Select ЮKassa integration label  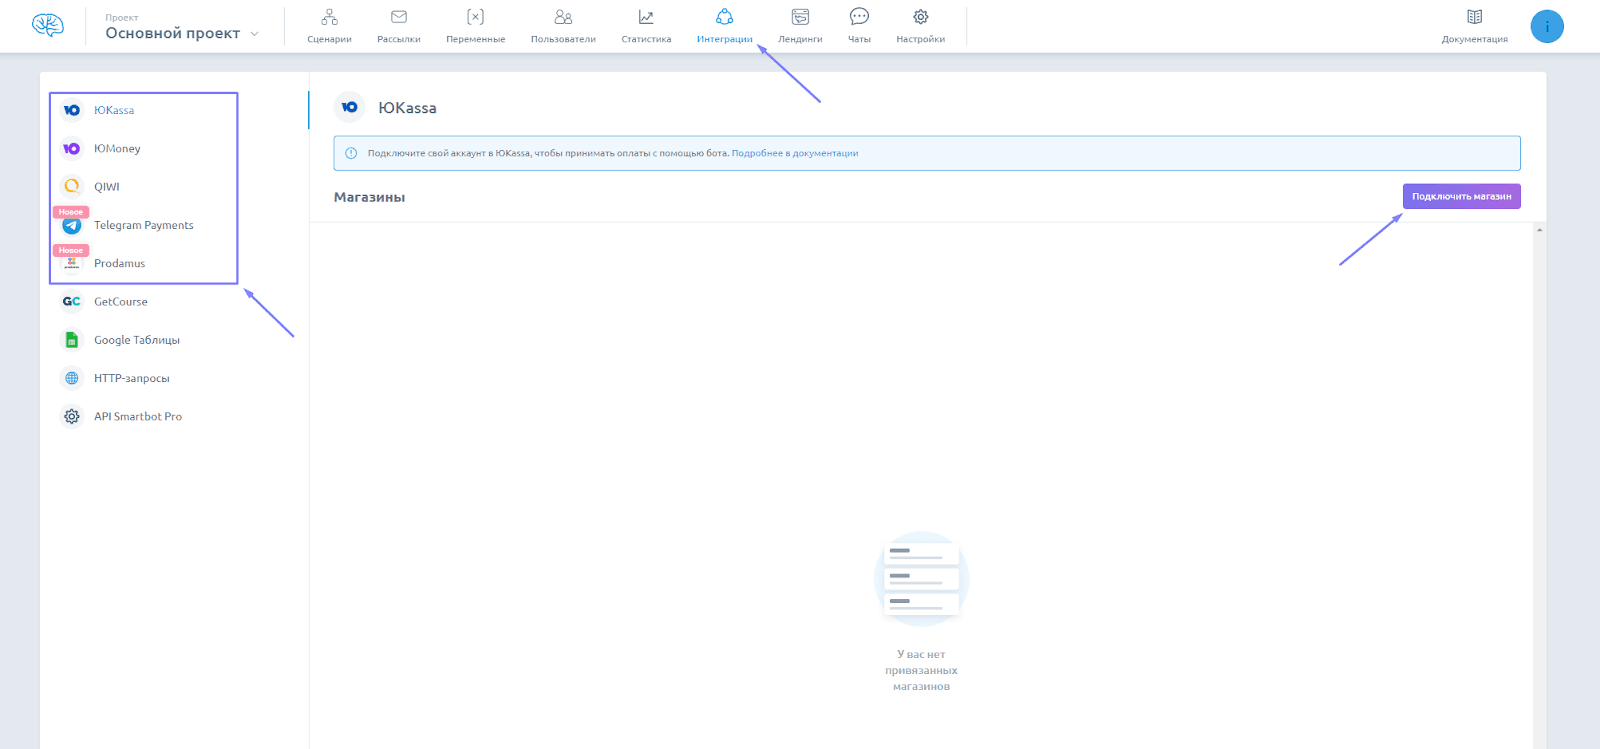point(114,110)
